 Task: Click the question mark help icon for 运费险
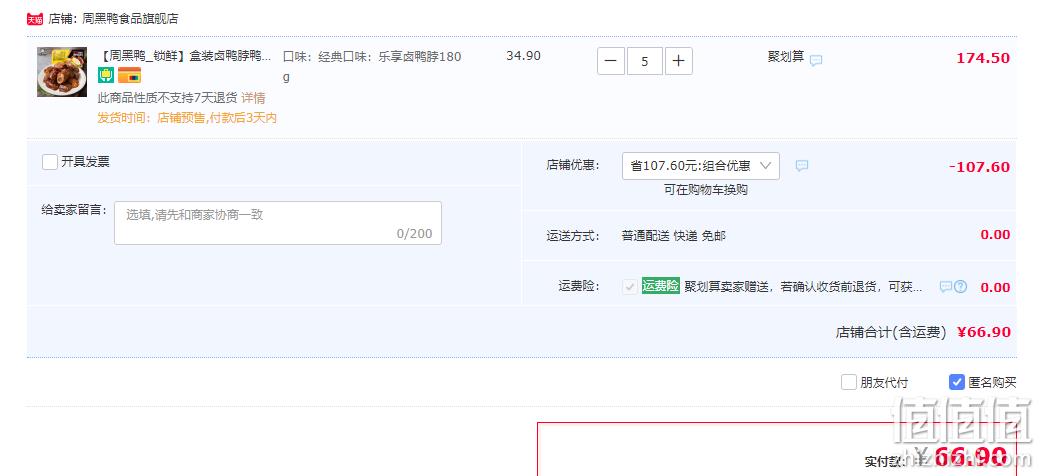961,287
